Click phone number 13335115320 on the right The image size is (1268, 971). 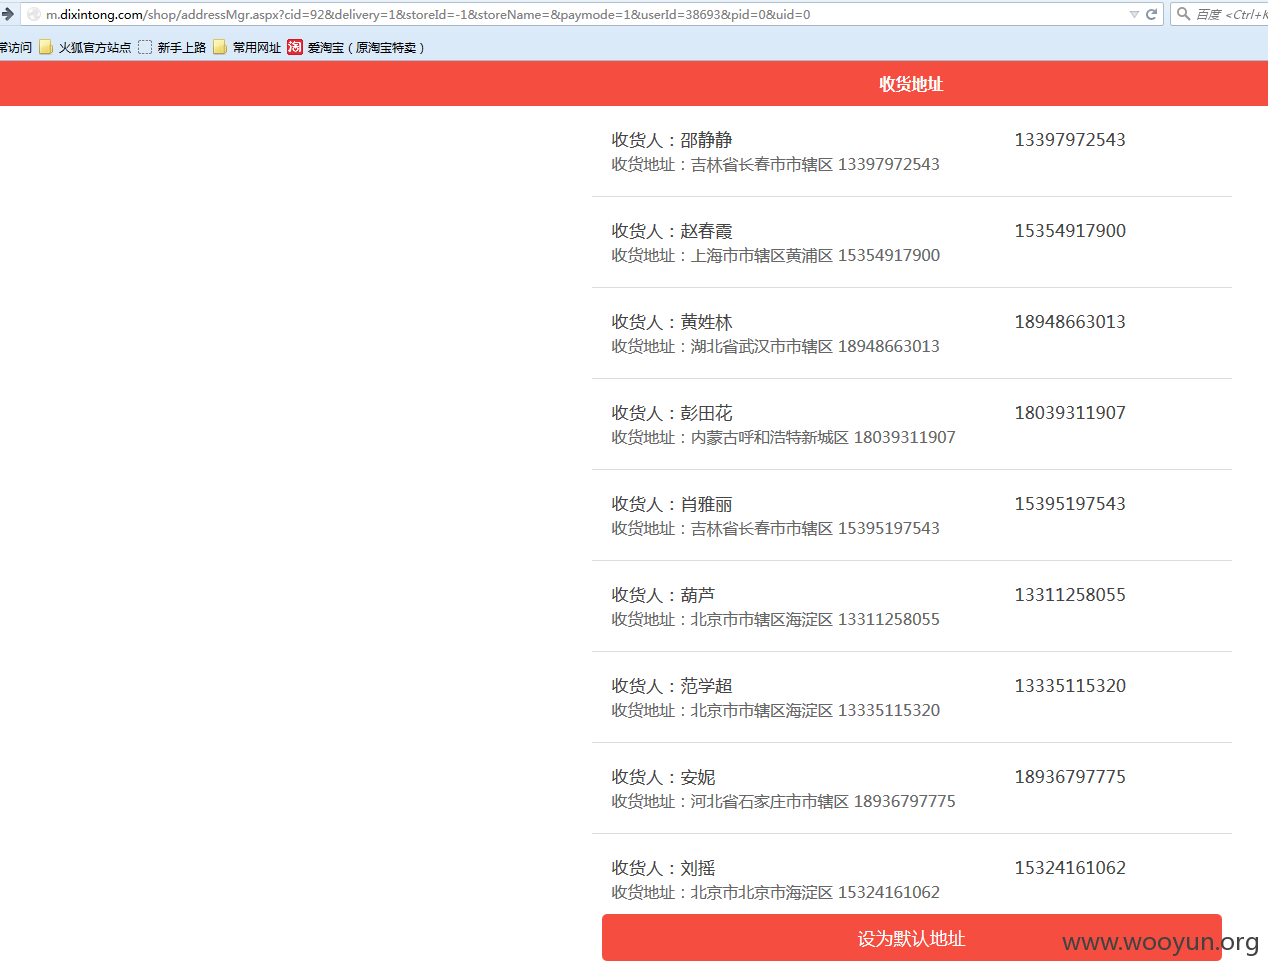tap(1070, 686)
